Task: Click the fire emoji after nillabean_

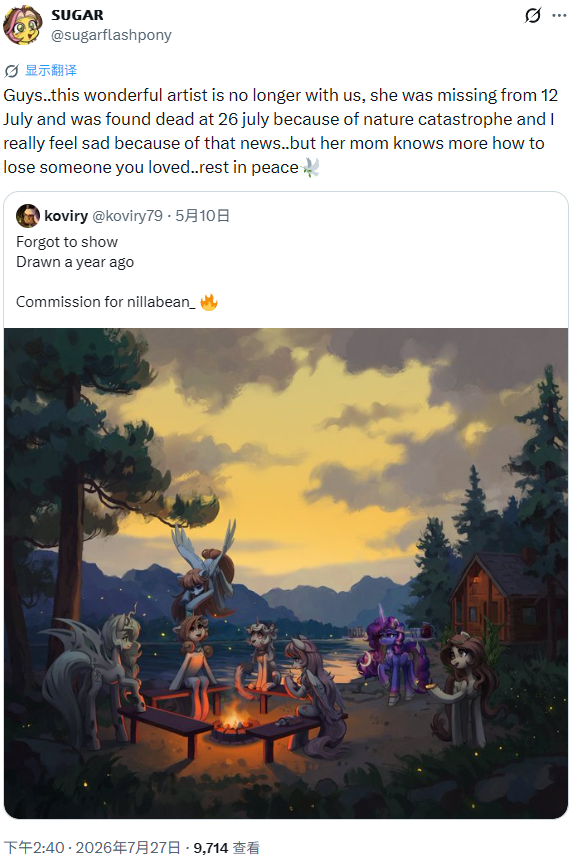Action: [209, 301]
